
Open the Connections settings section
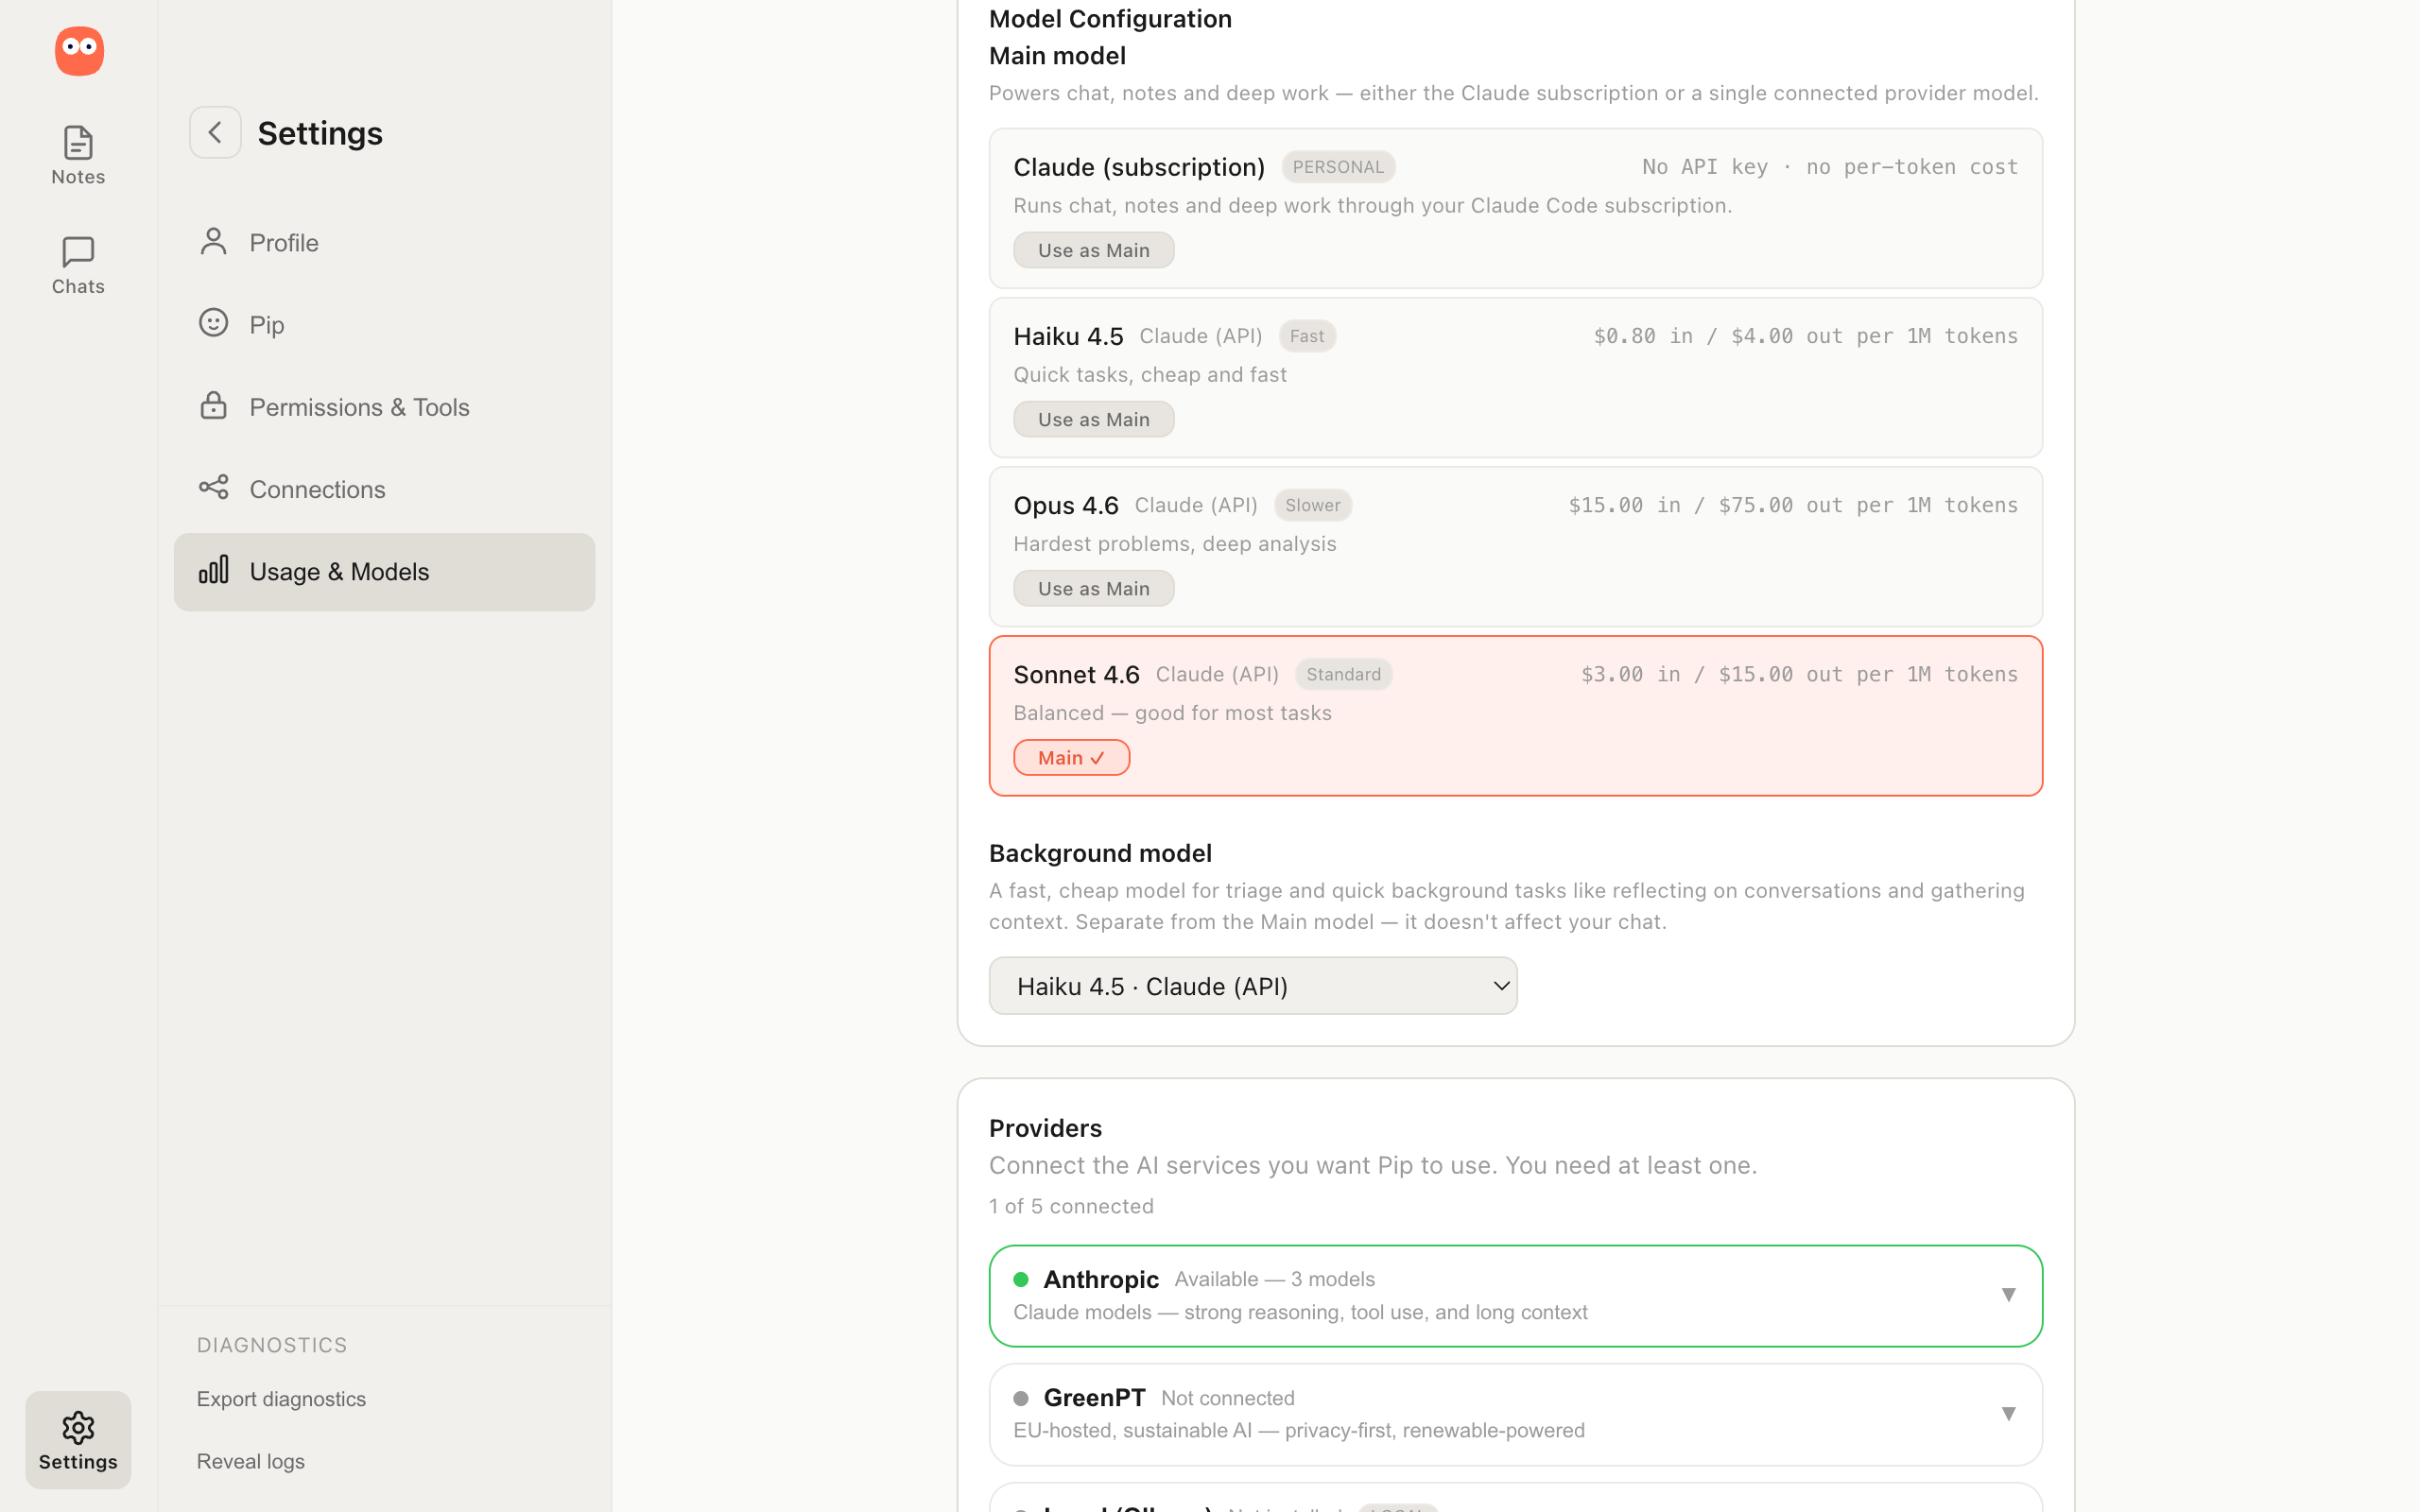pos(384,489)
